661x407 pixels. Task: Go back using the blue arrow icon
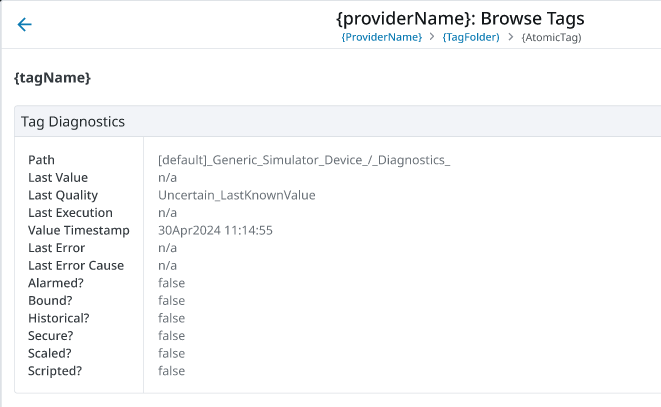(24, 24)
